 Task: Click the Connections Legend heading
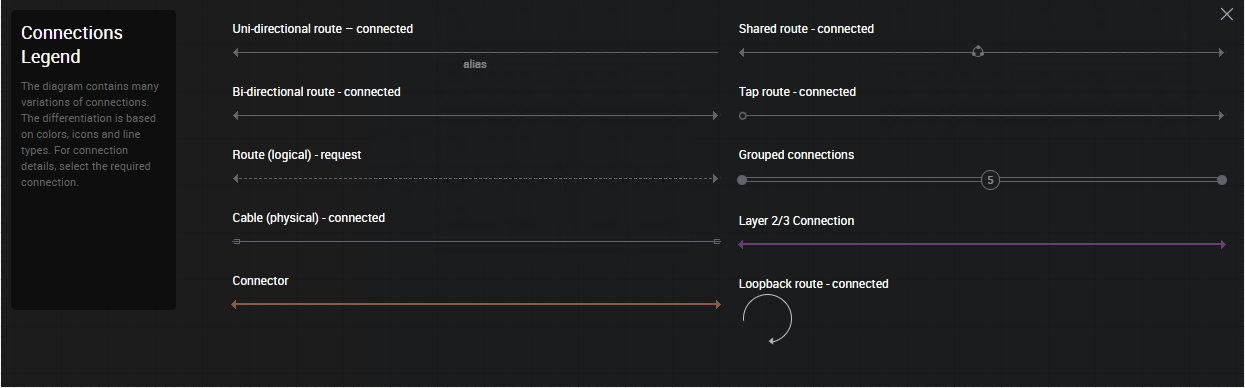click(72, 45)
